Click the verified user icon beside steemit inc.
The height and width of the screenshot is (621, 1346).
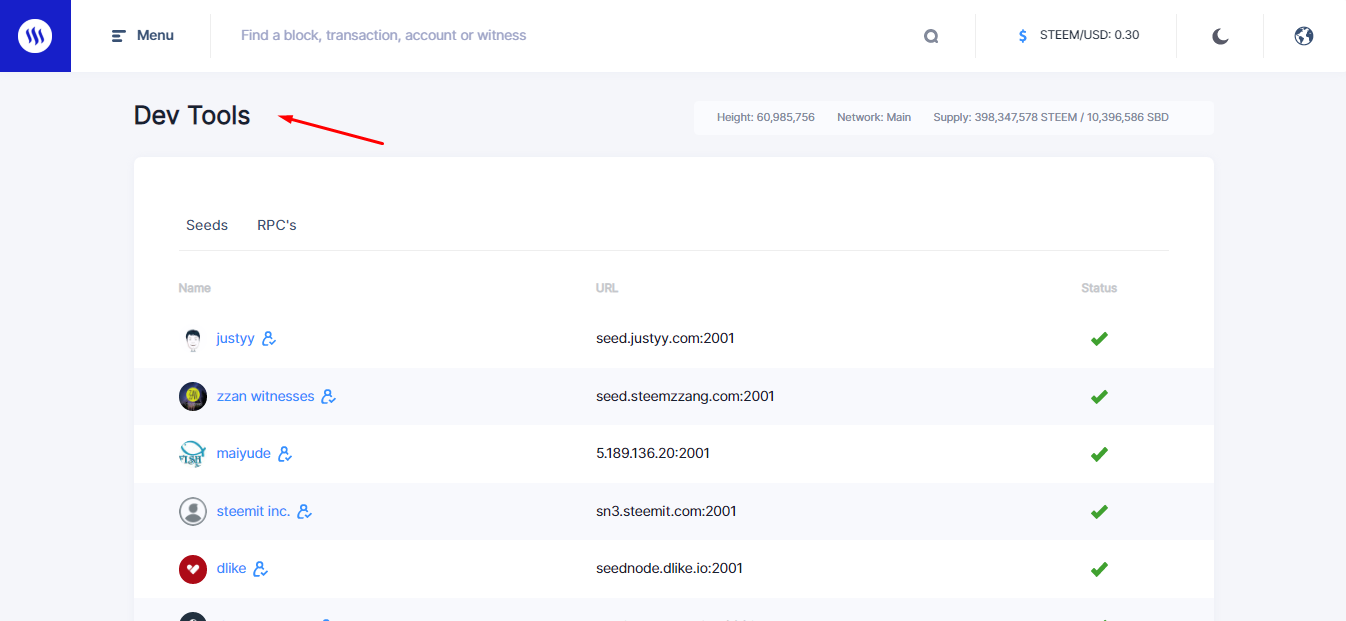tap(305, 511)
